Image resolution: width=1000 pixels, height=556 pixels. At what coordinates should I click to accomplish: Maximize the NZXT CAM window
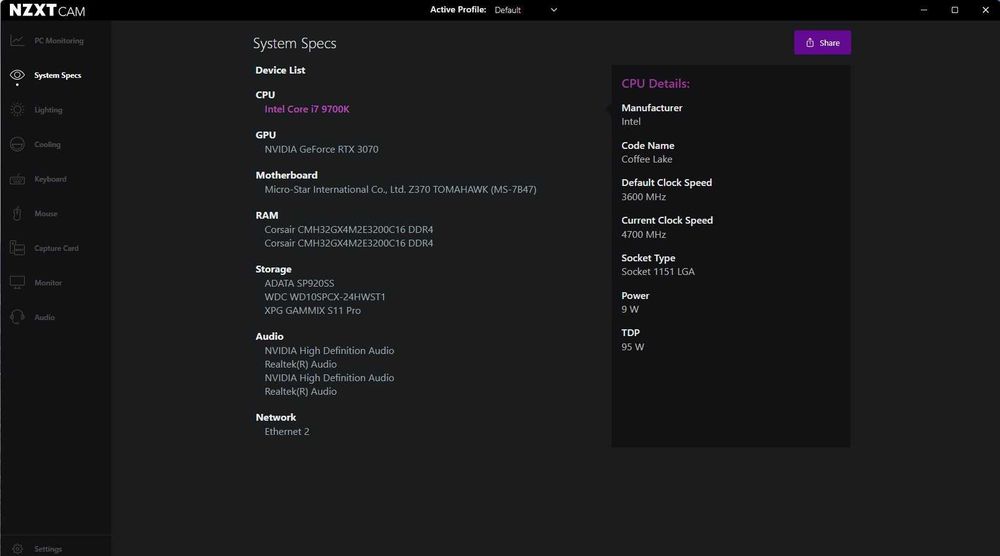pos(955,10)
